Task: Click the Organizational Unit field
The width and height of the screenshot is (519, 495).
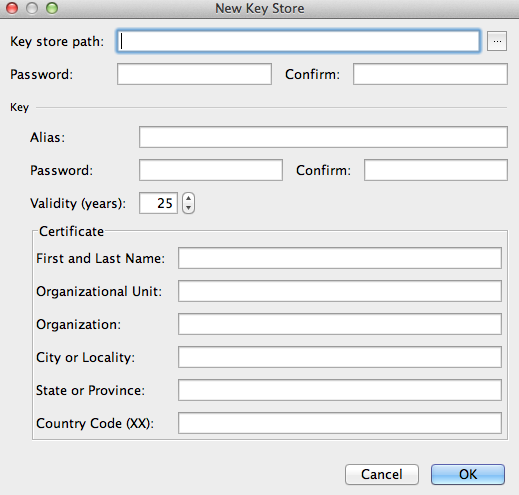Action: tap(340, 291)
